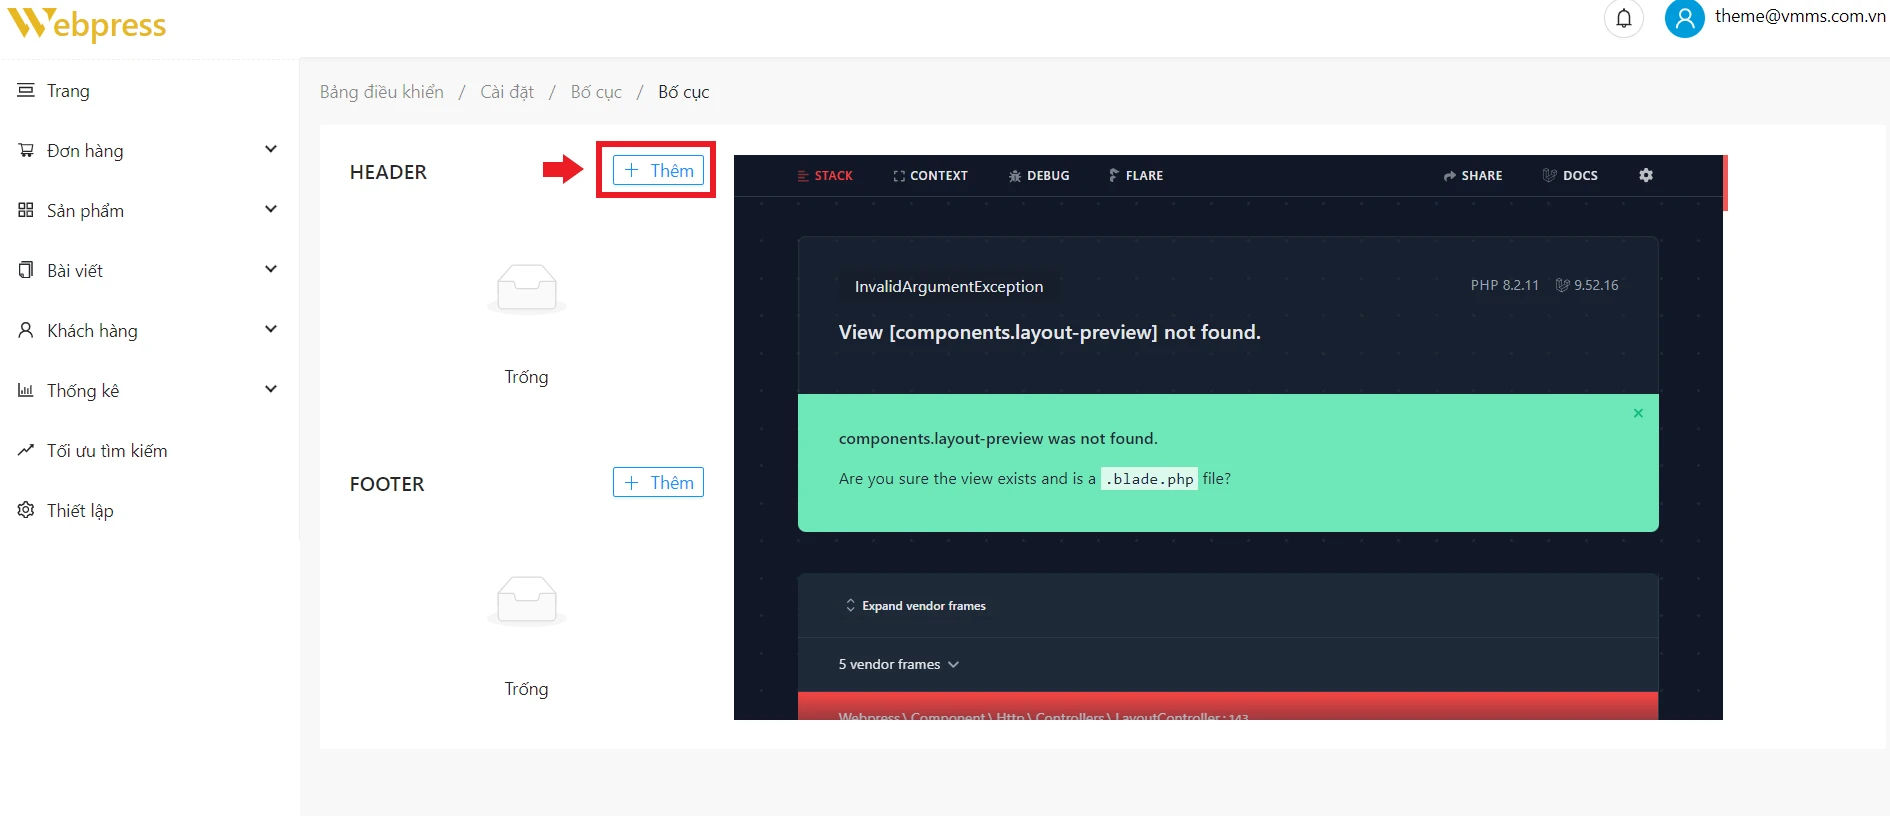Toggle the 5 vendor frames list
The height and width of the screenshot is (816, 1890).
(x=898, y=664)
